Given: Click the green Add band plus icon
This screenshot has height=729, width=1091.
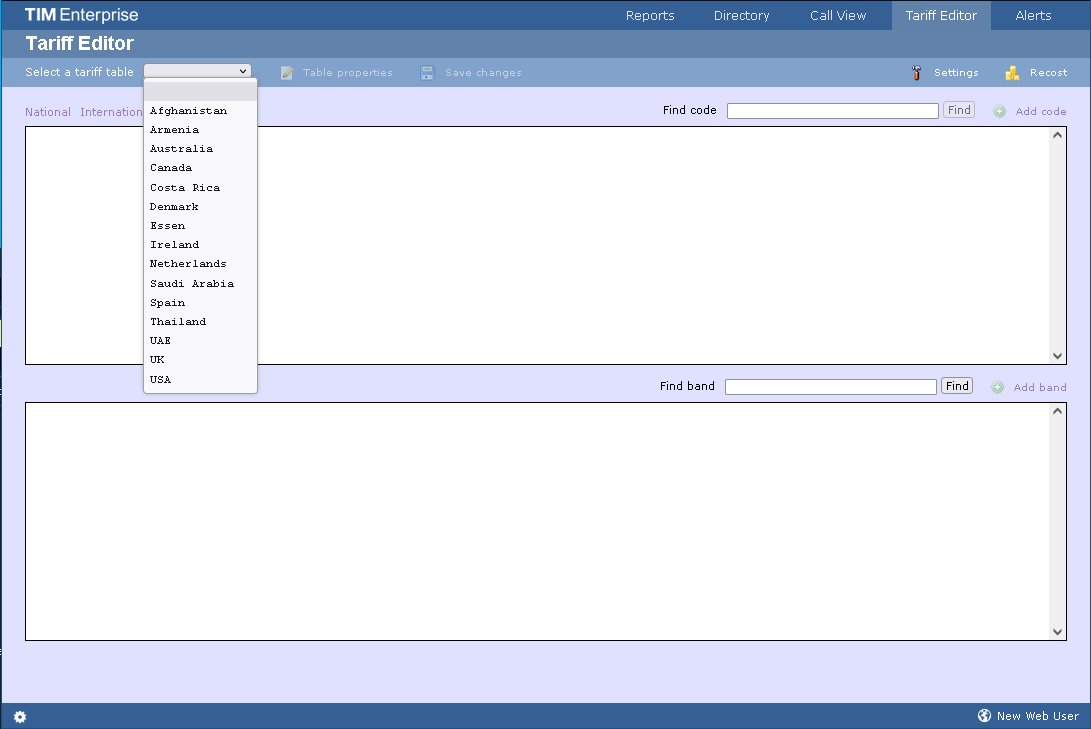Looking at the screenshot, I should tap(995, 386).
